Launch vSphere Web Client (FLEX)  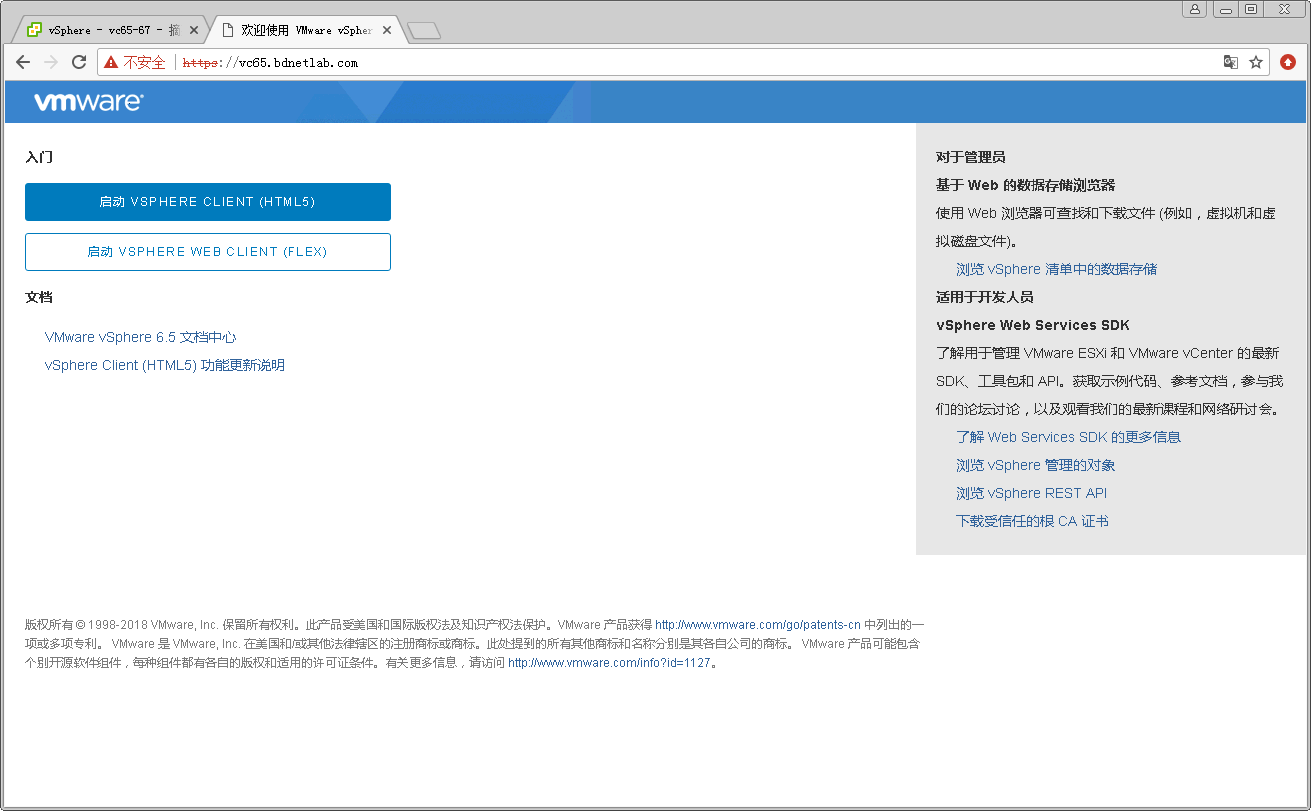click(208, 252)
